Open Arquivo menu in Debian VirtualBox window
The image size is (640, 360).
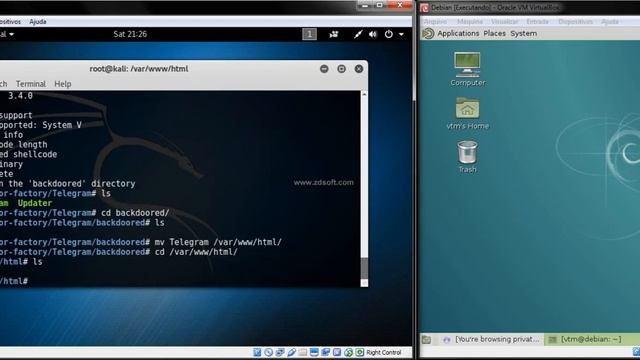tap(435, 22)
